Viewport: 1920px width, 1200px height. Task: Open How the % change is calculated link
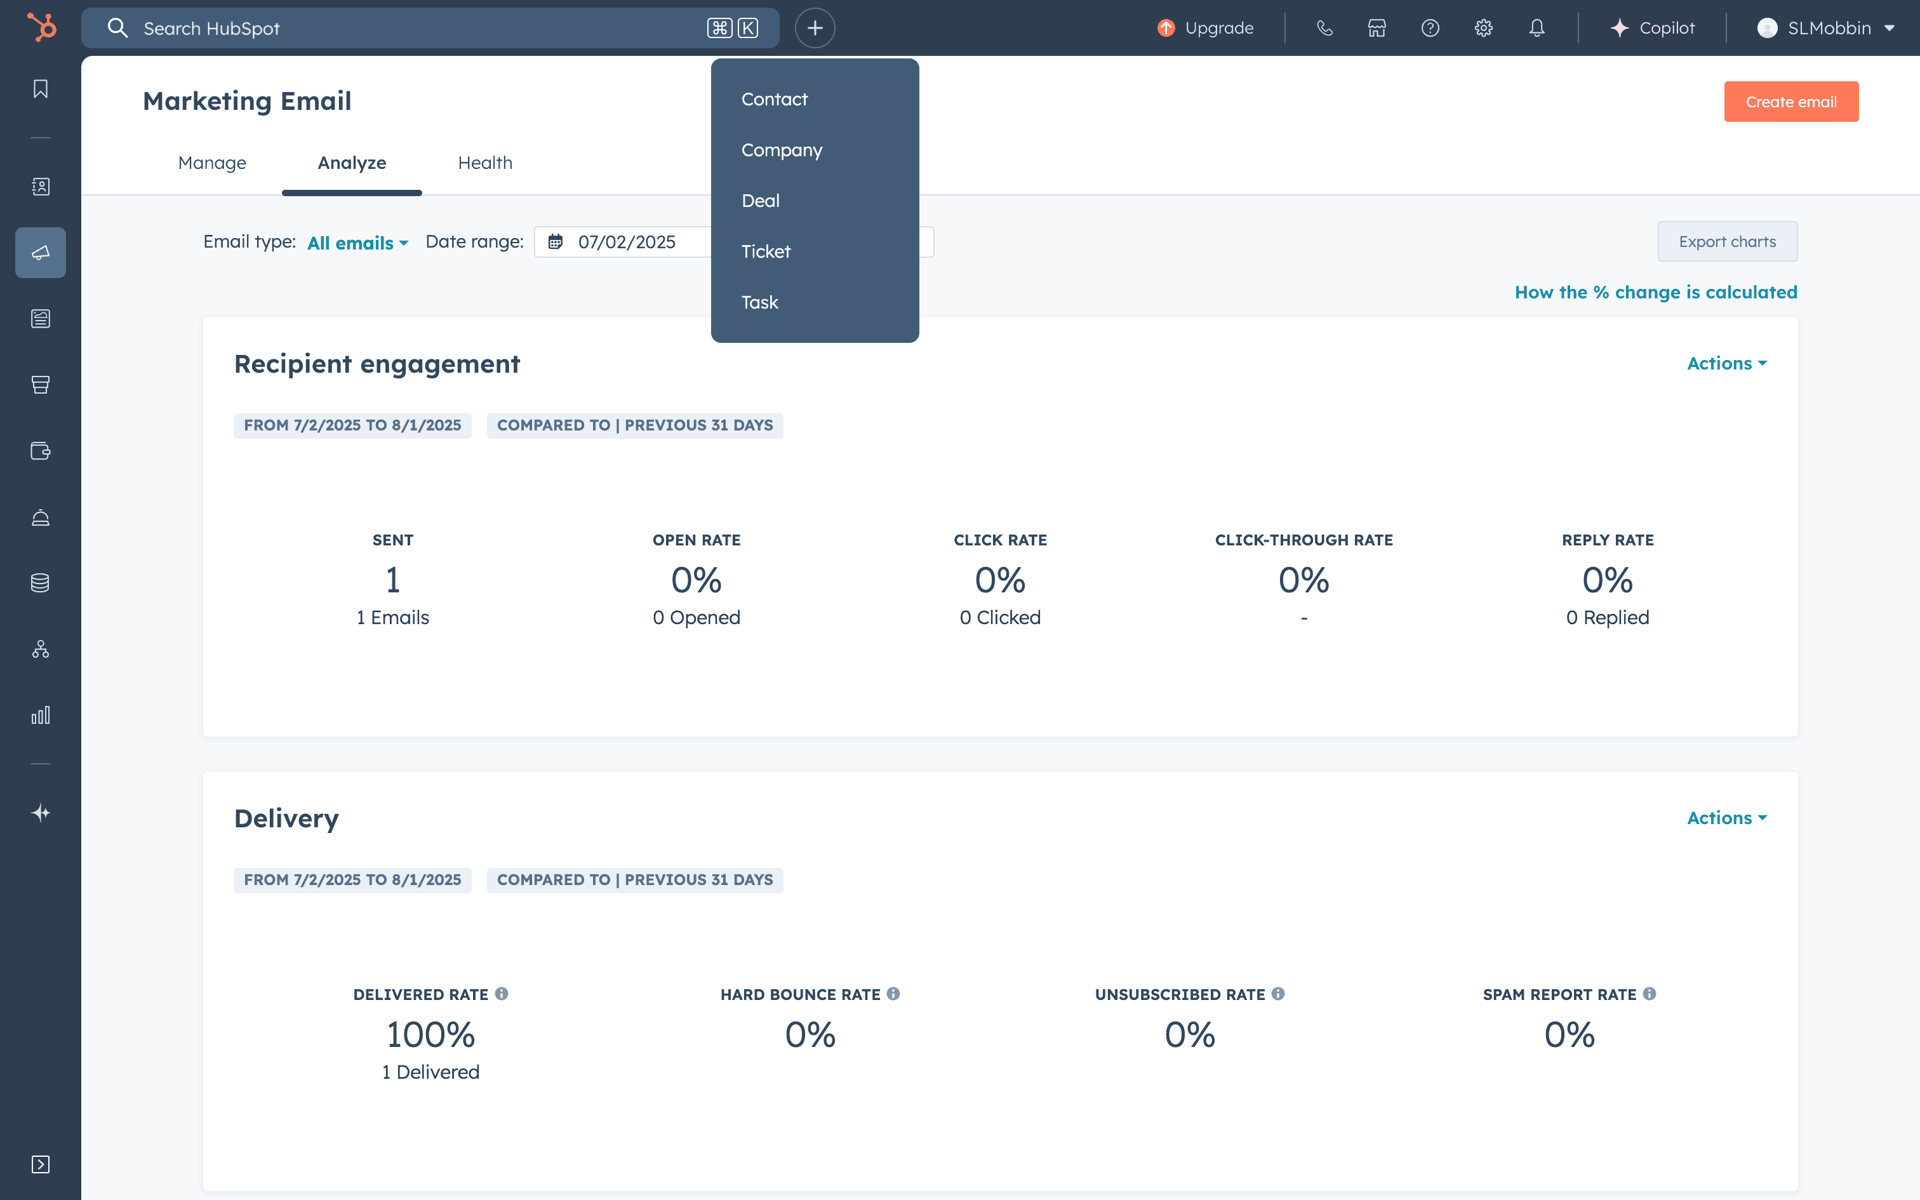point(1656,292)
